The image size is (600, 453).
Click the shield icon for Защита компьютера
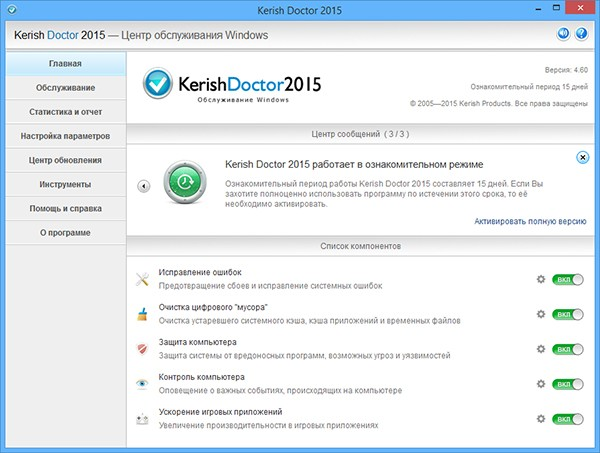click(142, 349)
